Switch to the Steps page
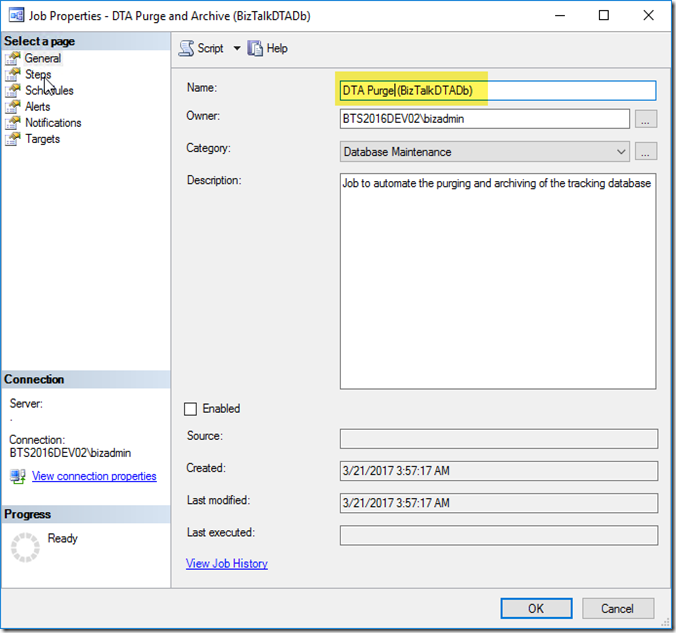Image resolution: width=676 pixels, height=633 pixels. click(x=38, y=75)
